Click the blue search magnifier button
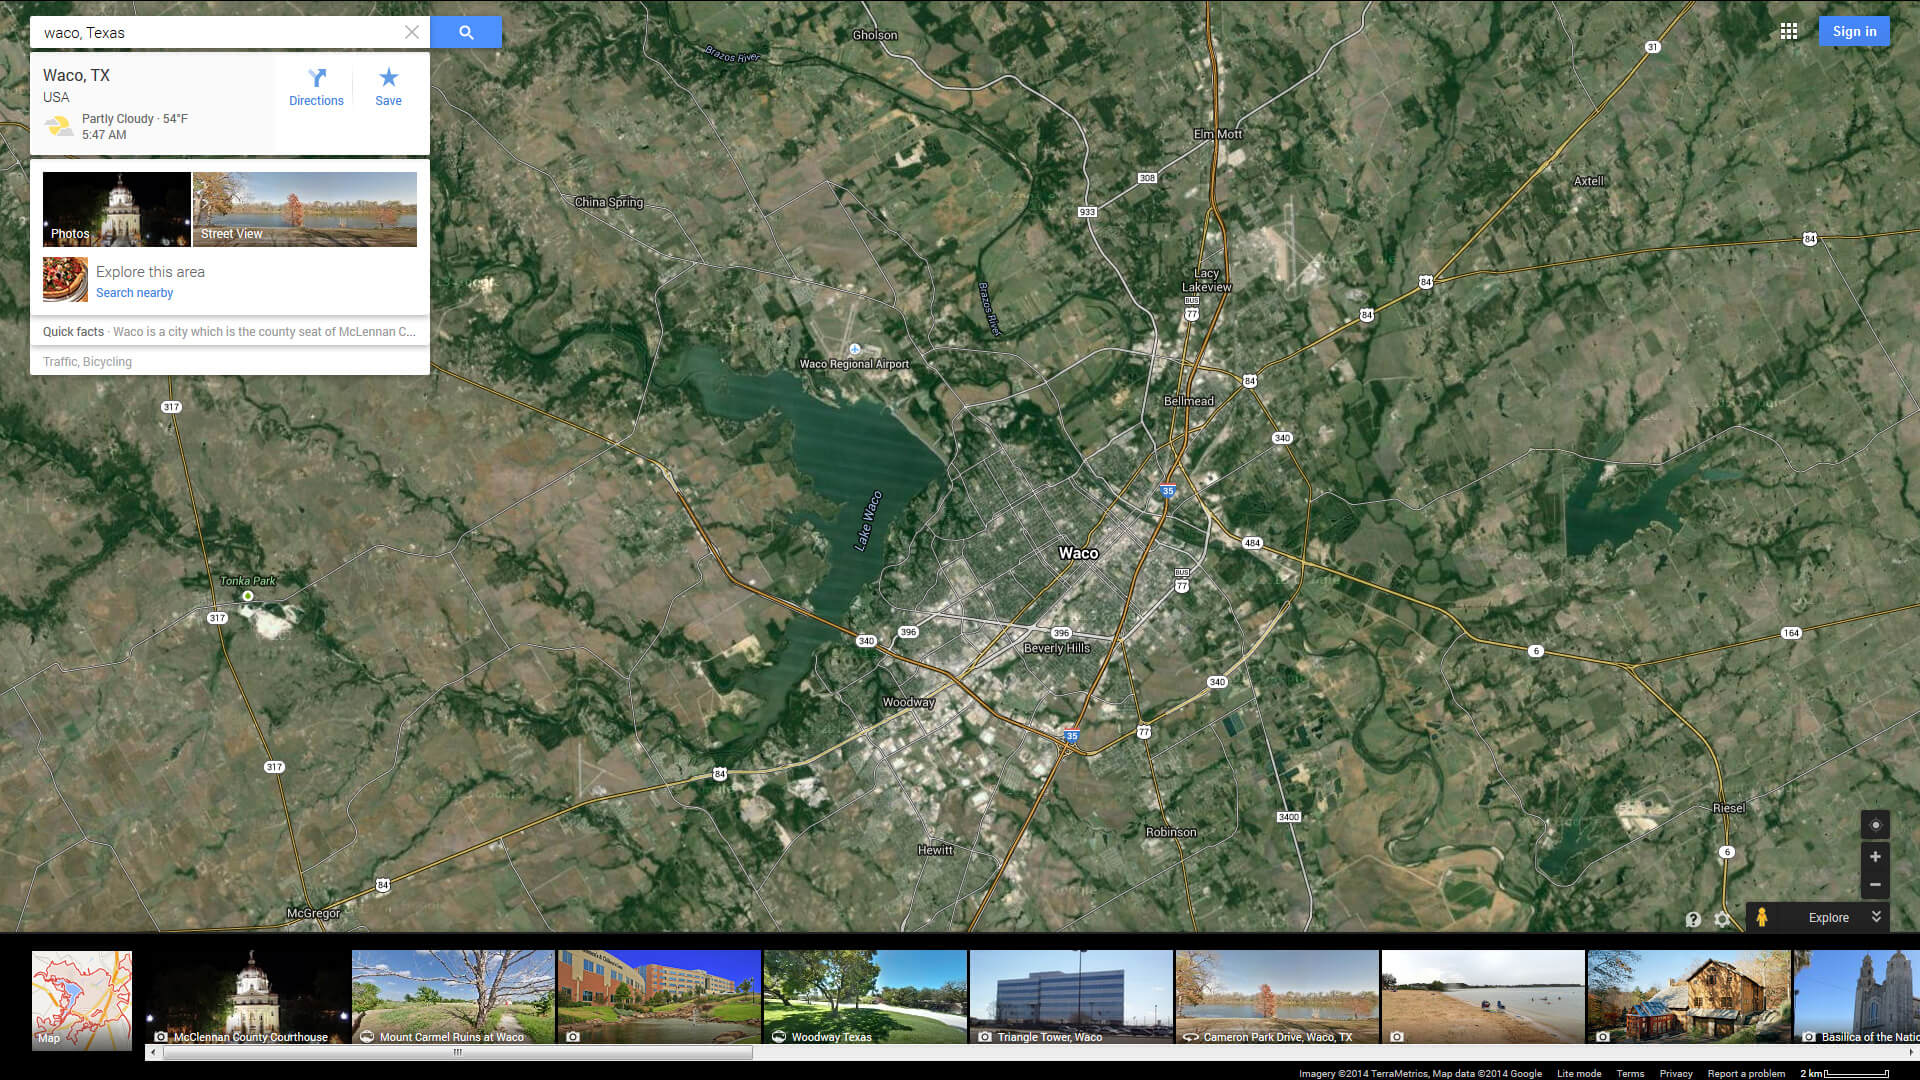Image resolution: width=1920 pixels, height=1080 pixels. tap(466, 32)
